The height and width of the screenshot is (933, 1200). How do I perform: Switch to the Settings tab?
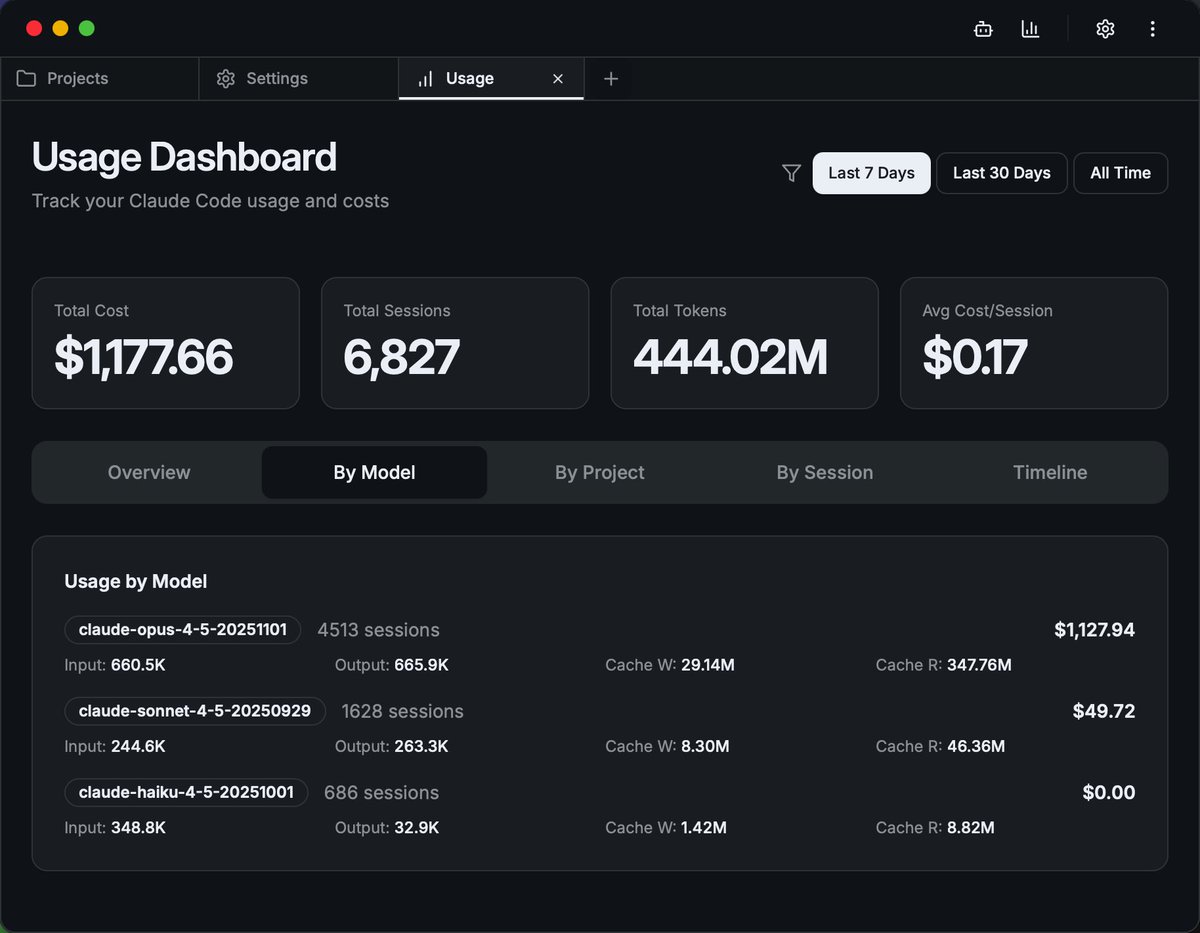point(299,79)
